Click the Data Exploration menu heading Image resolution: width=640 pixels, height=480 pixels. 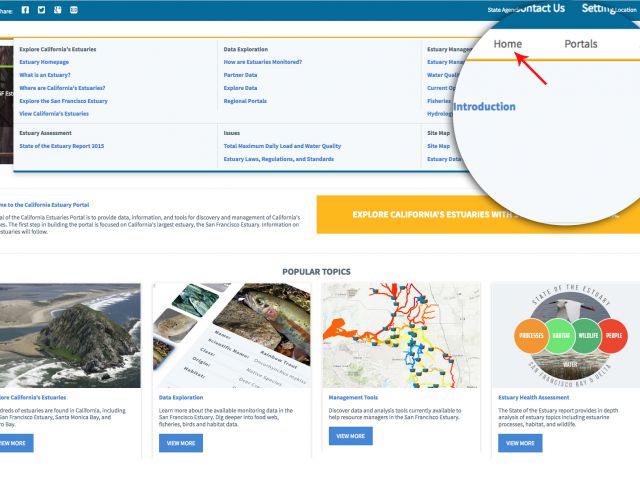click(246, 49)
